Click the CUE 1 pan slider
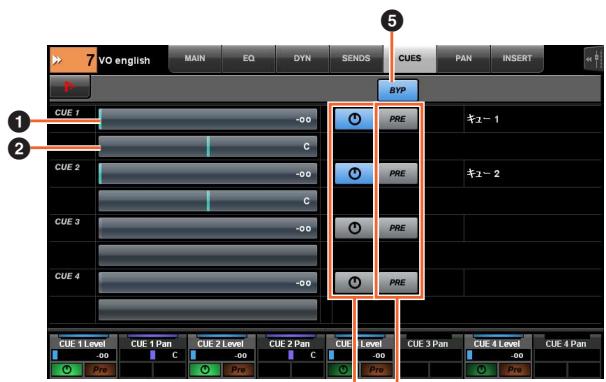This screenshot has height=382, width=606. (208, 146)
